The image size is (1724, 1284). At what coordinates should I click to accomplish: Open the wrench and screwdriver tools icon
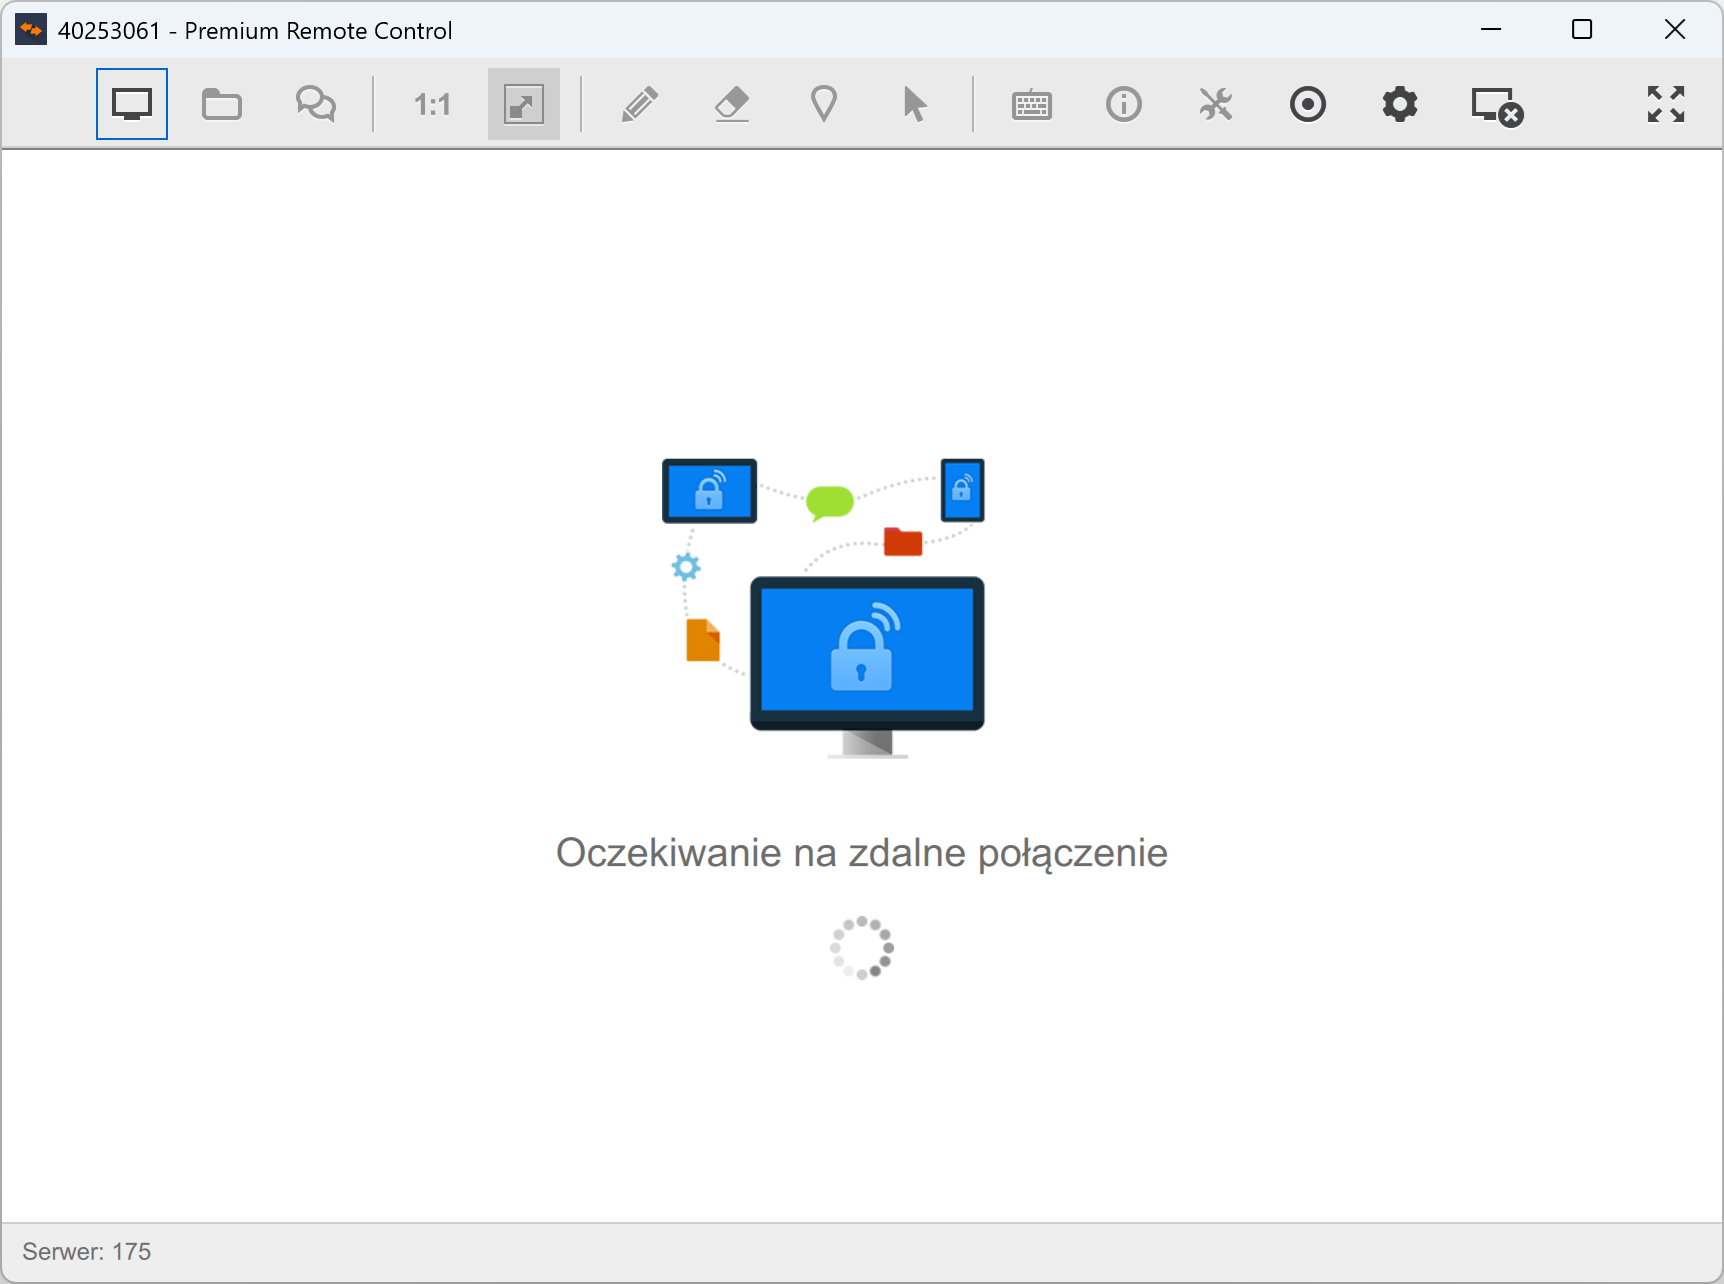point(1216,104)
